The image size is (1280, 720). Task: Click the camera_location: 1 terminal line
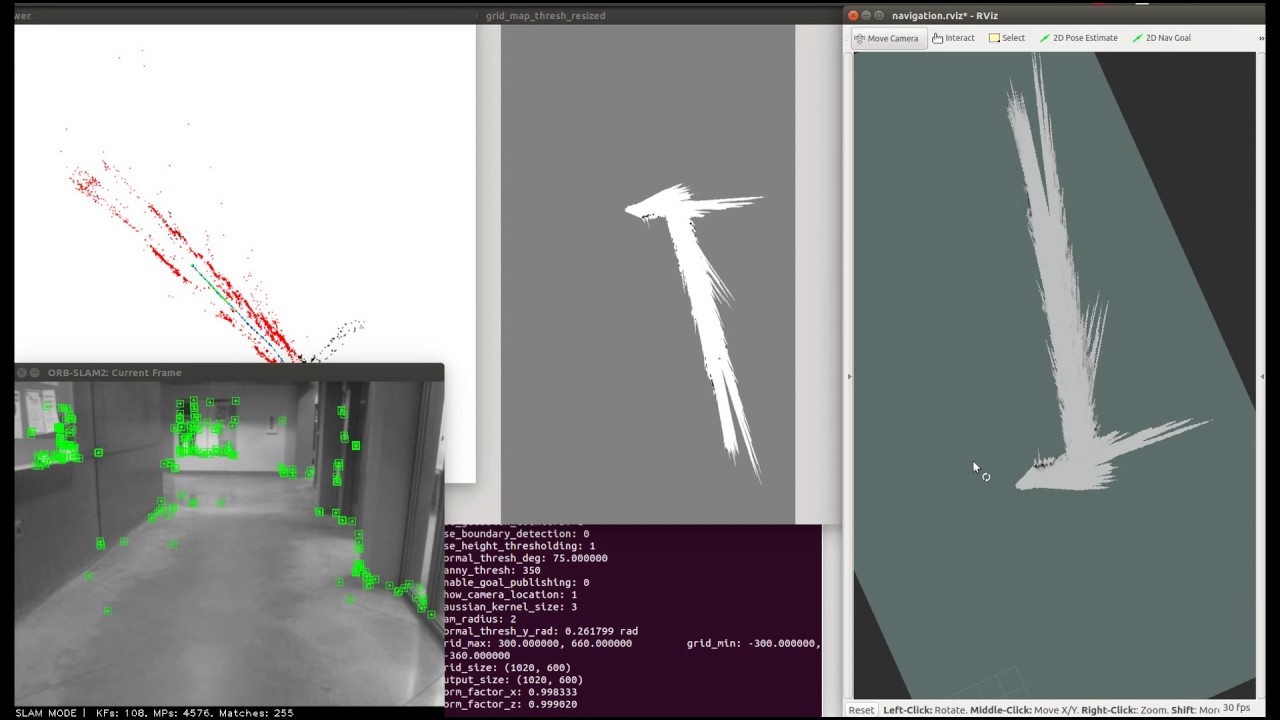click(511, 594)
